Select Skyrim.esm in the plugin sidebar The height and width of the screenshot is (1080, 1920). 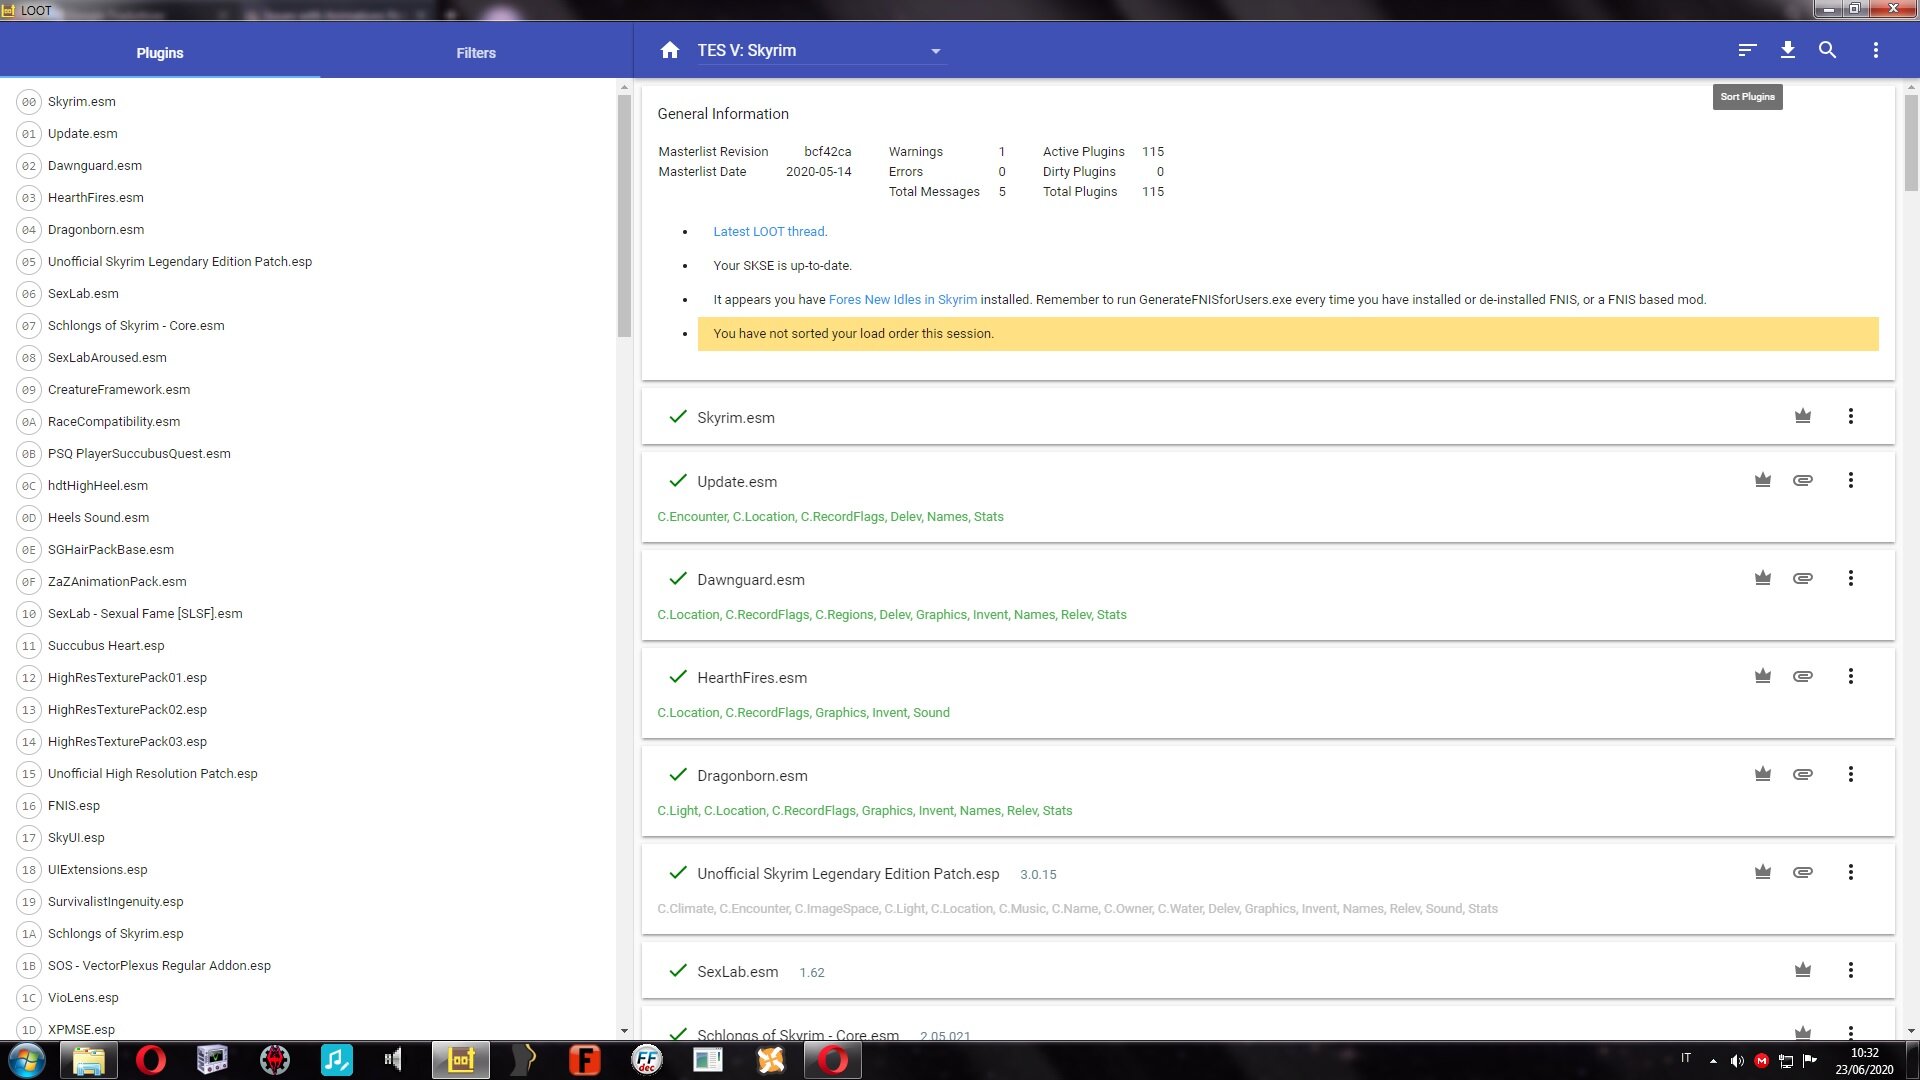[82, 101]
